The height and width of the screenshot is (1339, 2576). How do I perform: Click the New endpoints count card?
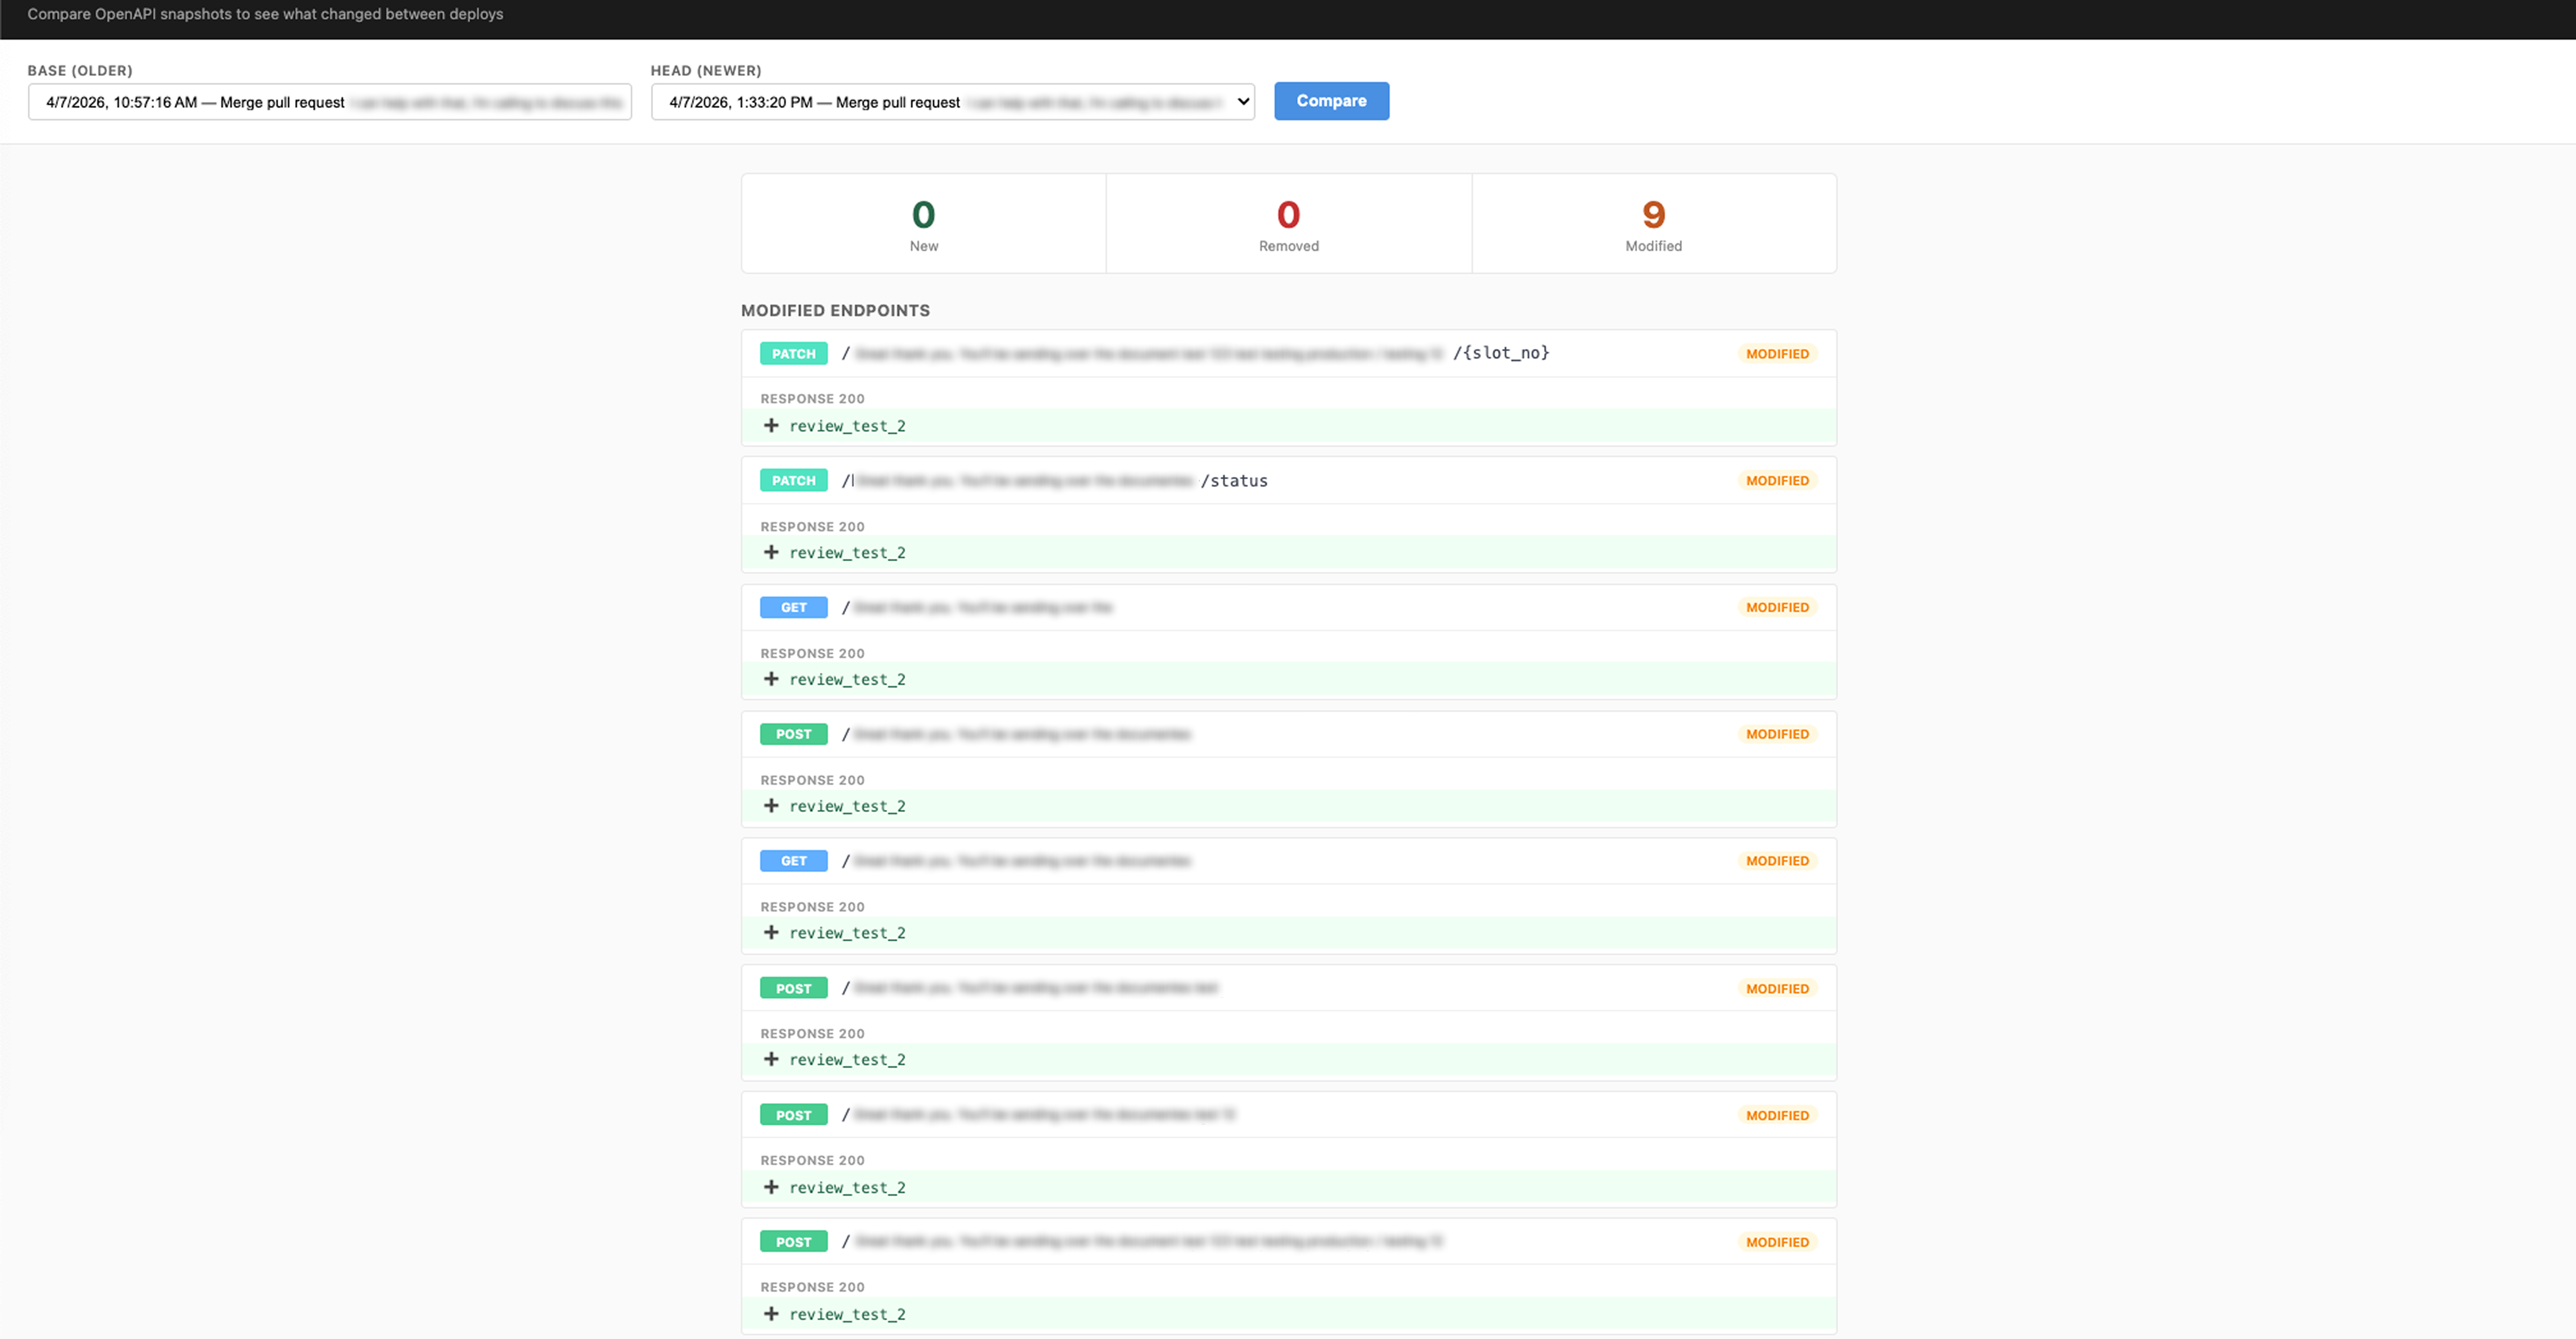923,223
